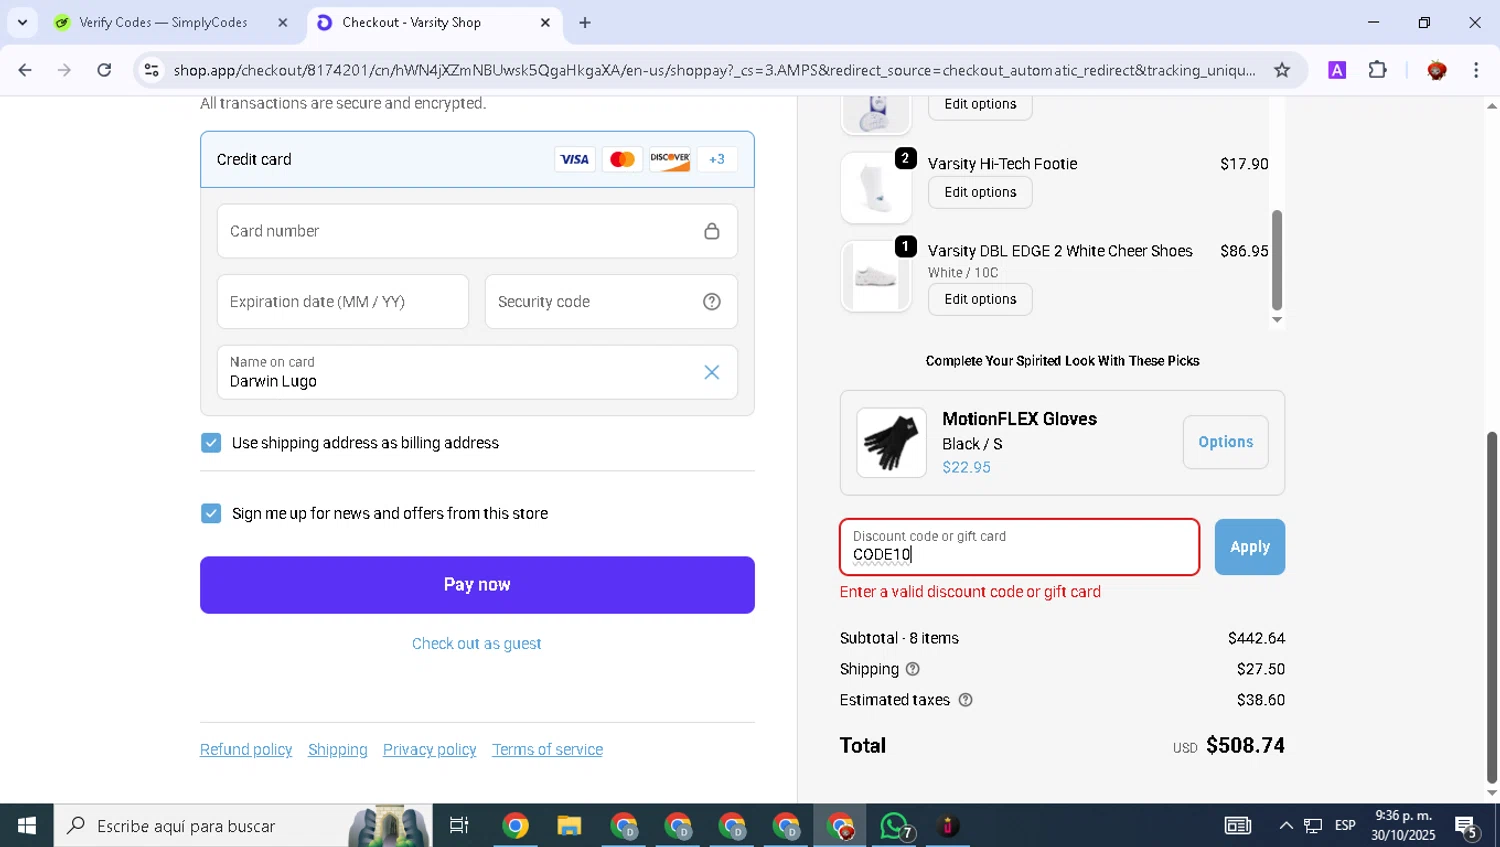Open the purple A extension icon
The width and height of the screenshot is (1500, 847).
[x=1337, y=70]
